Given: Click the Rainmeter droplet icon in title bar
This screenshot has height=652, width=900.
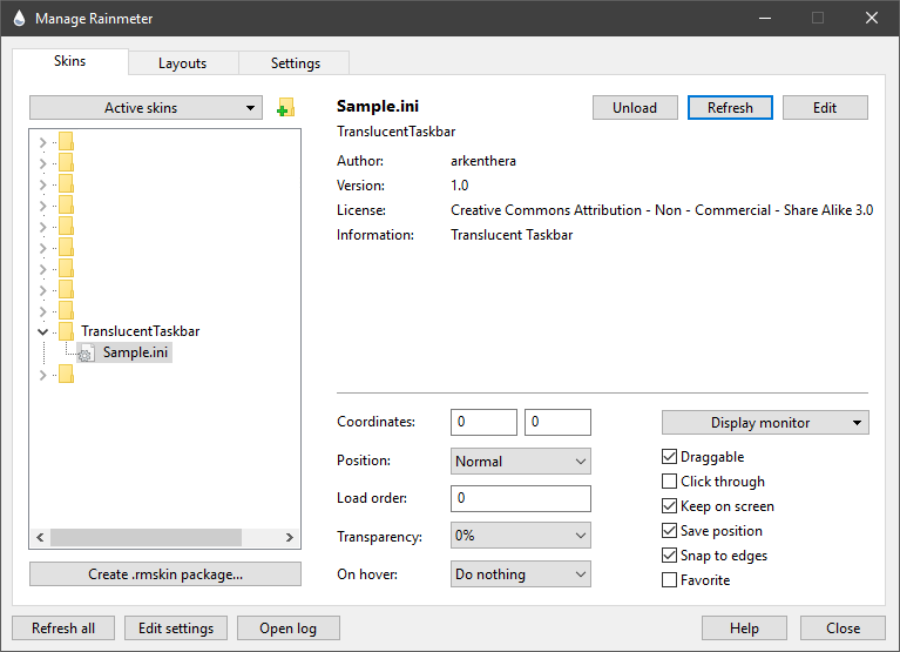Looking at the screenshot, I should (18, 18).
